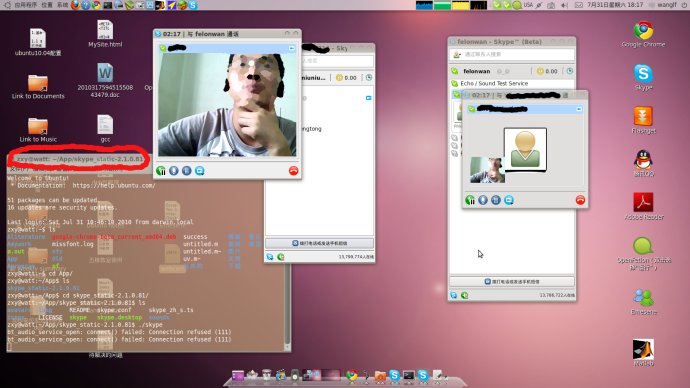Hang up the call in front video window
The height and width of the screenshot is (388, 690).
[294, 171]
